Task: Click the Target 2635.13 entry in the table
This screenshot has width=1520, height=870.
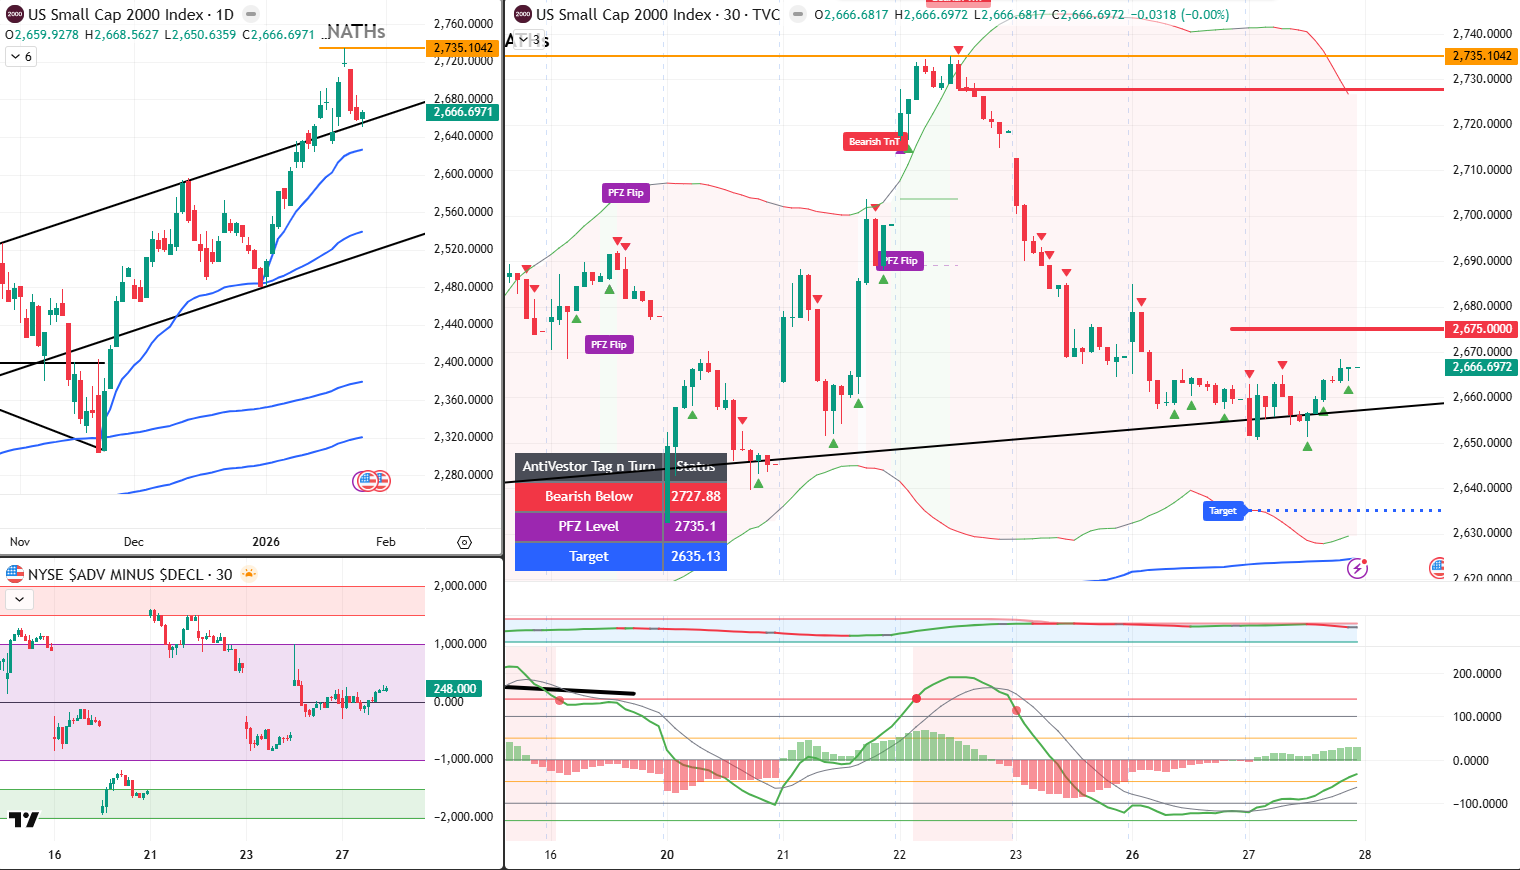Action: (x=620, y=556)
